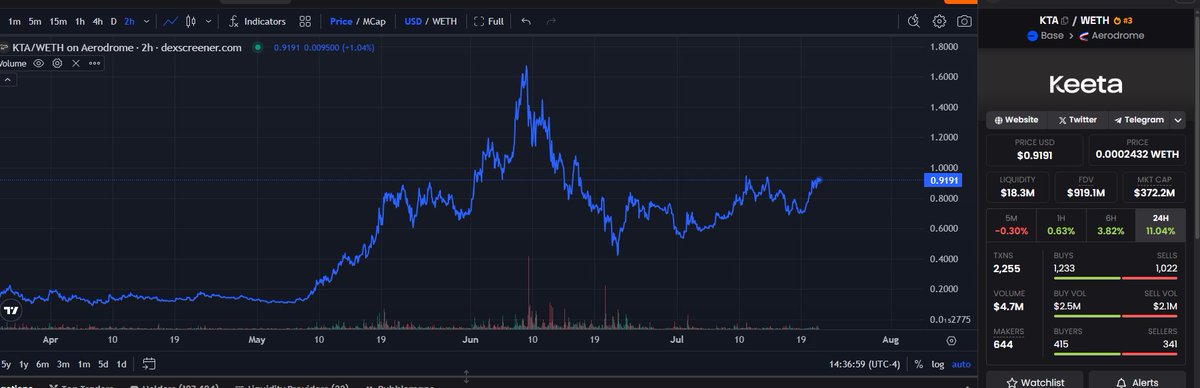Switch chart to MCap display
The image size is (1200, 388).
point(373,20)
